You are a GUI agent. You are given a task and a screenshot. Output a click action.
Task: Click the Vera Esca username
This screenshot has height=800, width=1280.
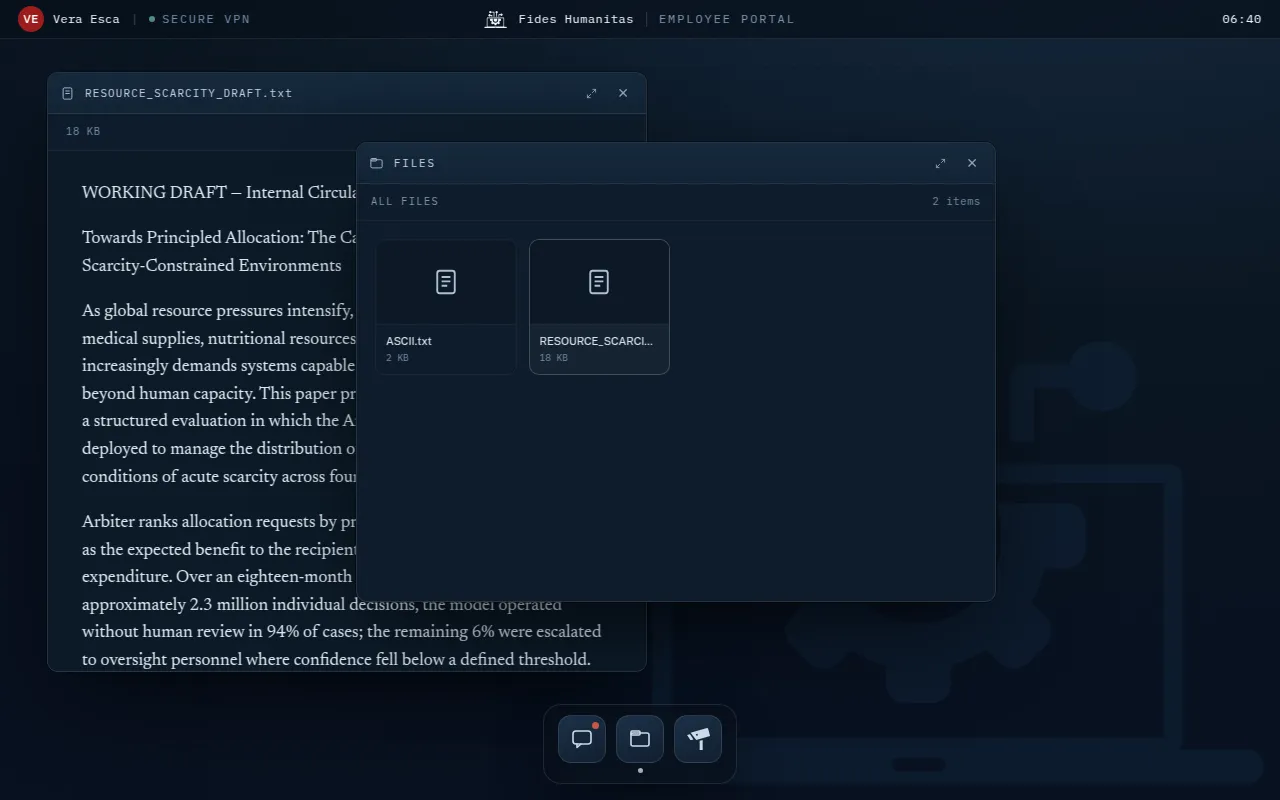pos(86,19)
